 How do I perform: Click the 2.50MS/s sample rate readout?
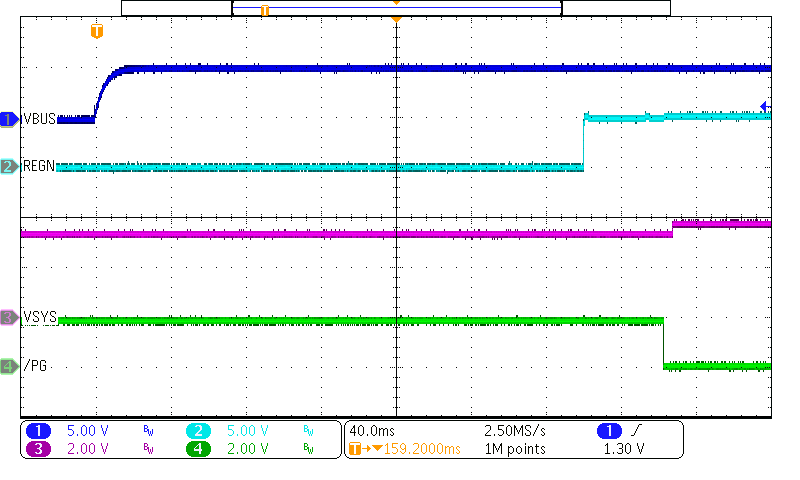pyautogui.click(x=514, y=431)
